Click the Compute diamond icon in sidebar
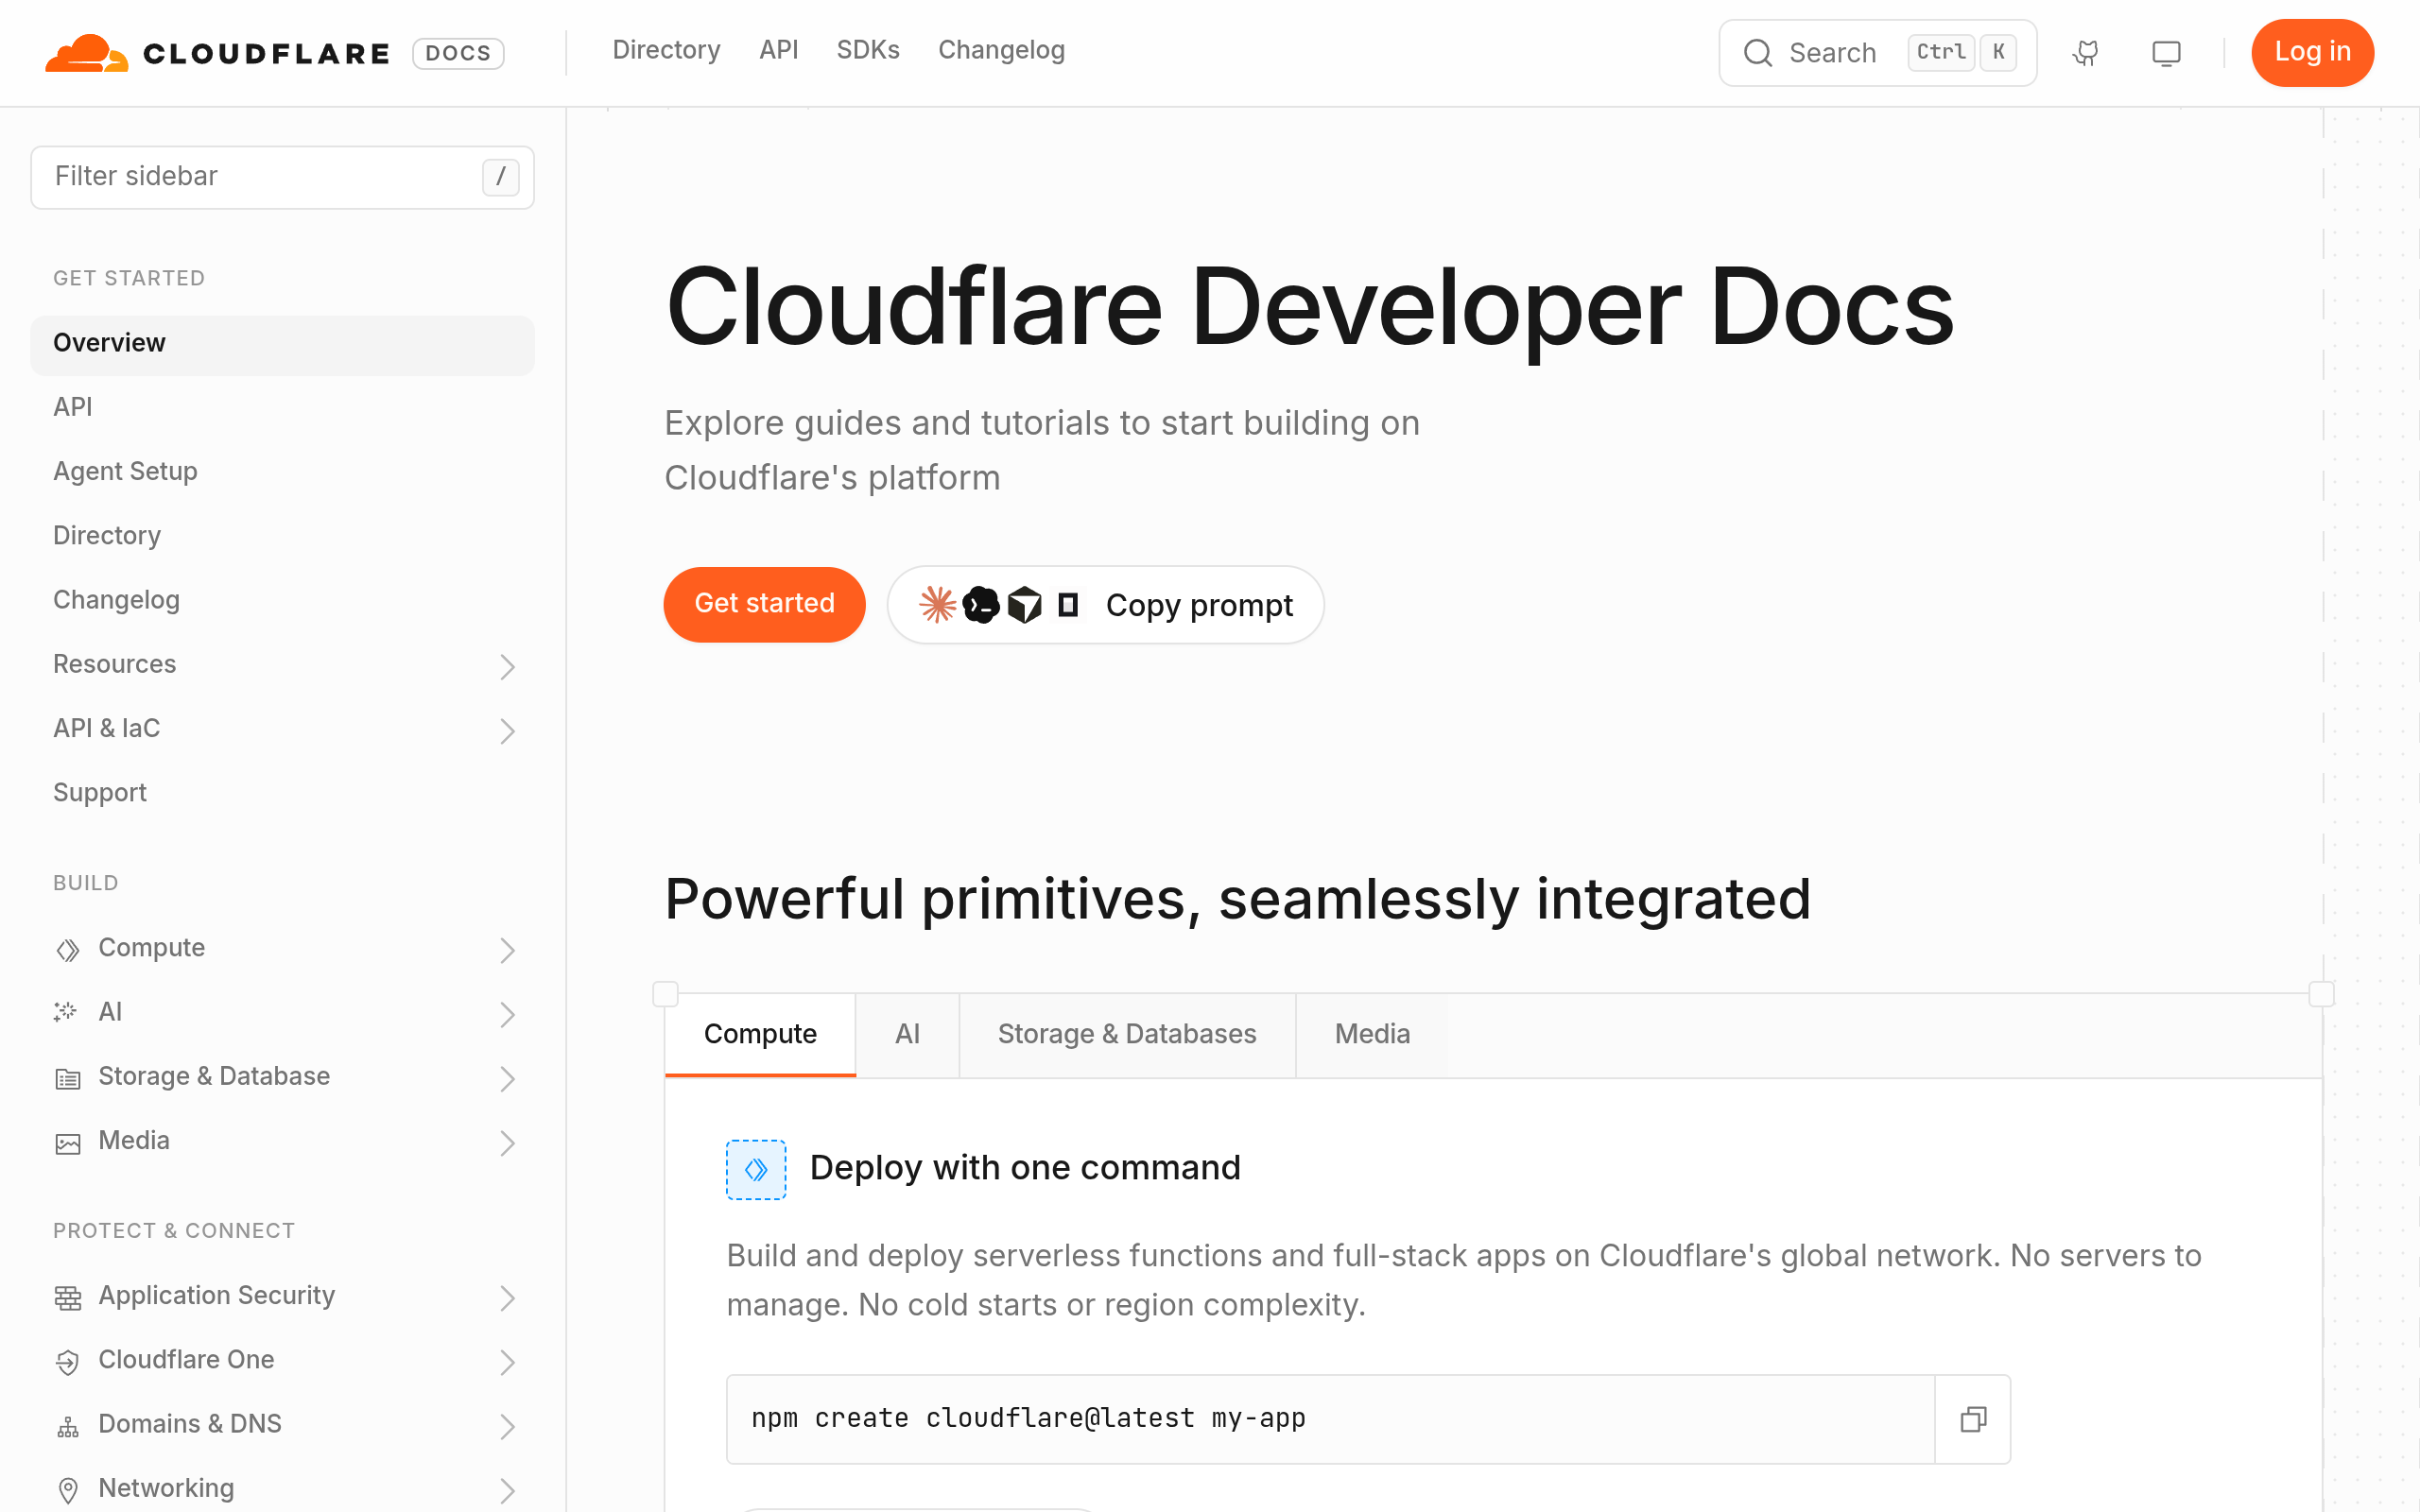The width and height of the screenshot is (2420, 1512). point(68,949)
